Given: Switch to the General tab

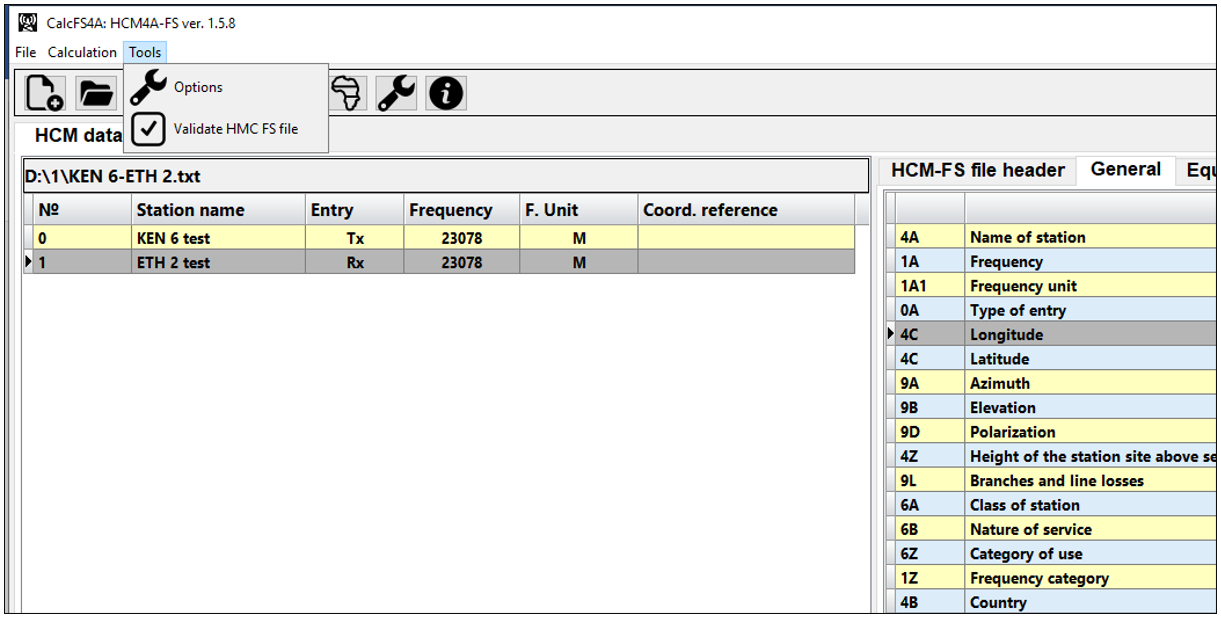Looking at the screenshot, I should (1126, 170).
